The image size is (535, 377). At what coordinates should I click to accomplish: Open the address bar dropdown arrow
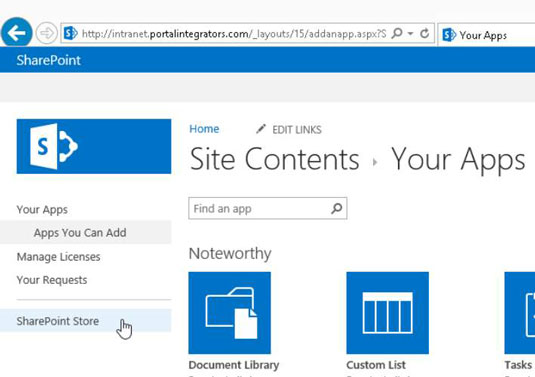click(x=410, y=33)
